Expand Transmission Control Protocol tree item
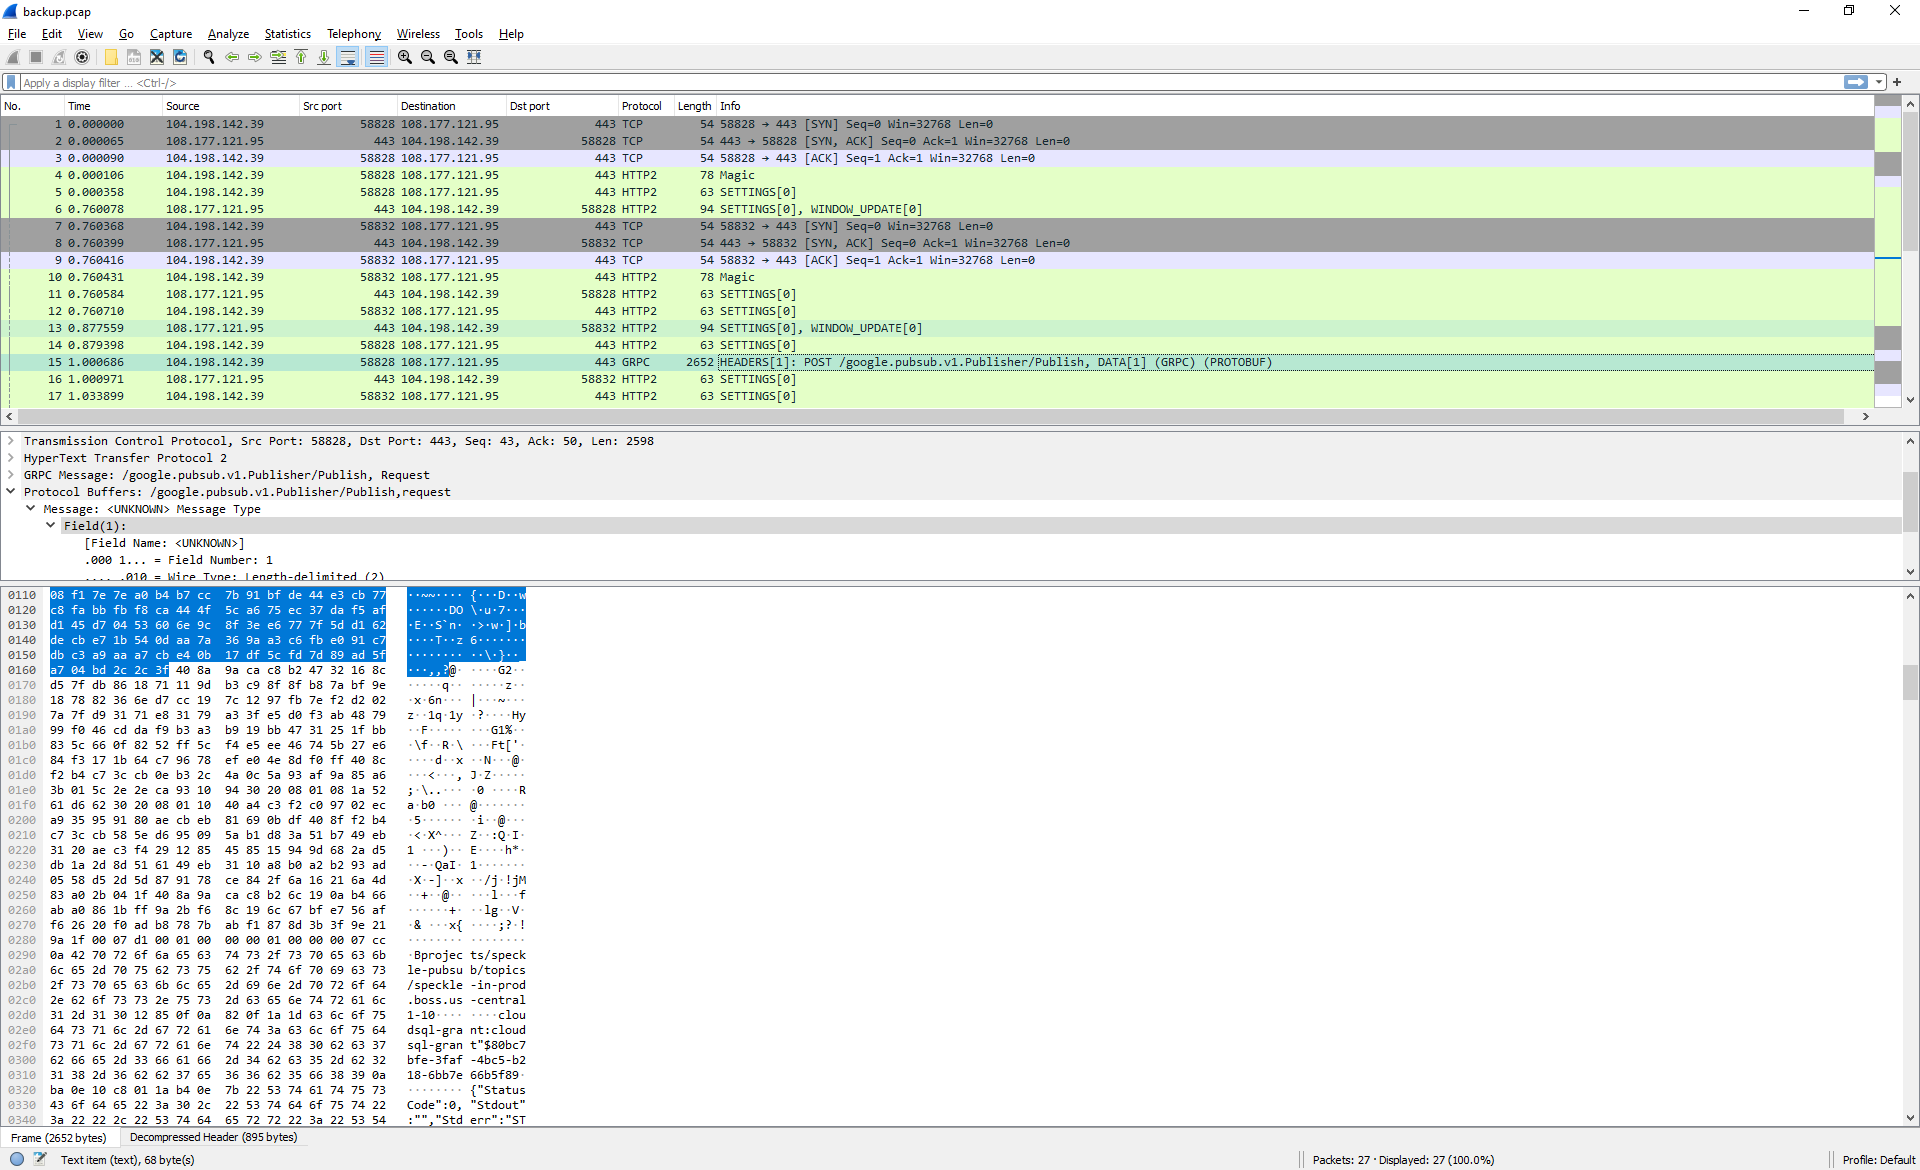Viewport: 1920px width, 1170px height. click(11, 441)
